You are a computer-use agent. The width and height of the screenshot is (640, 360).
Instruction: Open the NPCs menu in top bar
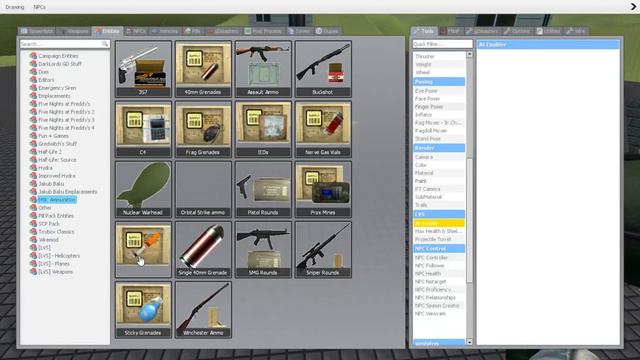[40, 7]
